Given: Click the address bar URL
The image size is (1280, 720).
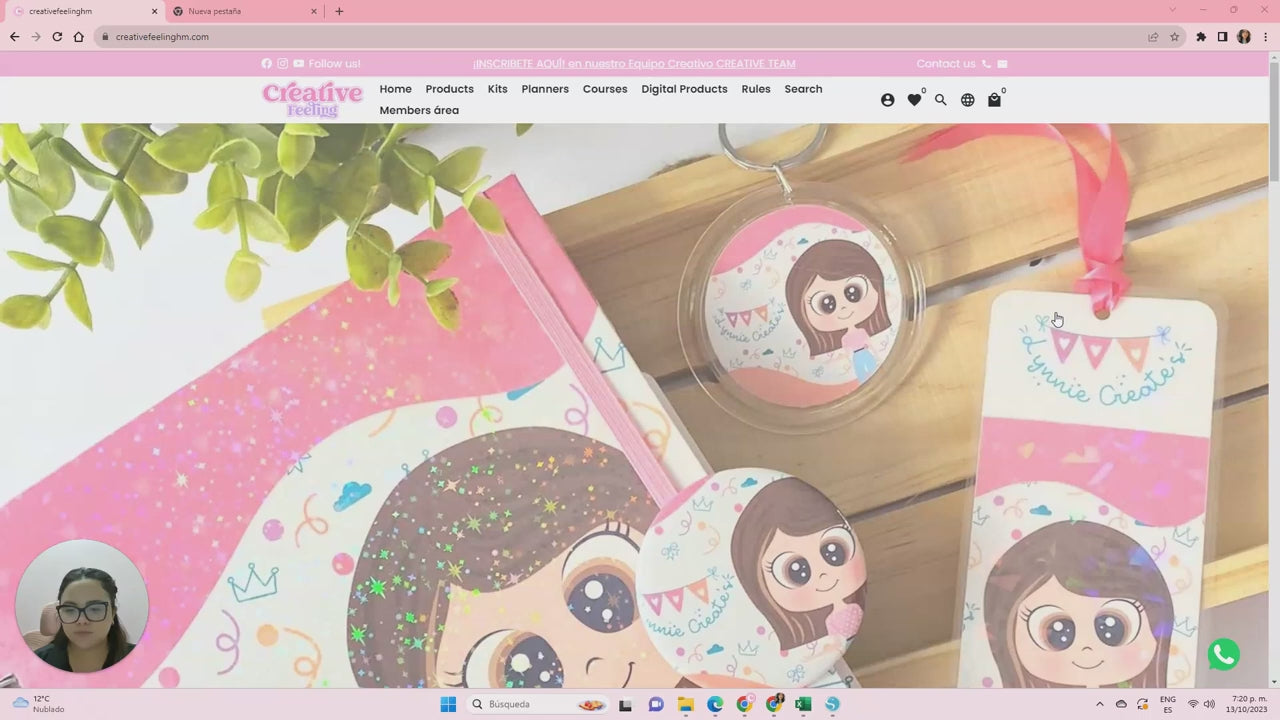Looking at the screenshot, I should [x=162, y=37].
